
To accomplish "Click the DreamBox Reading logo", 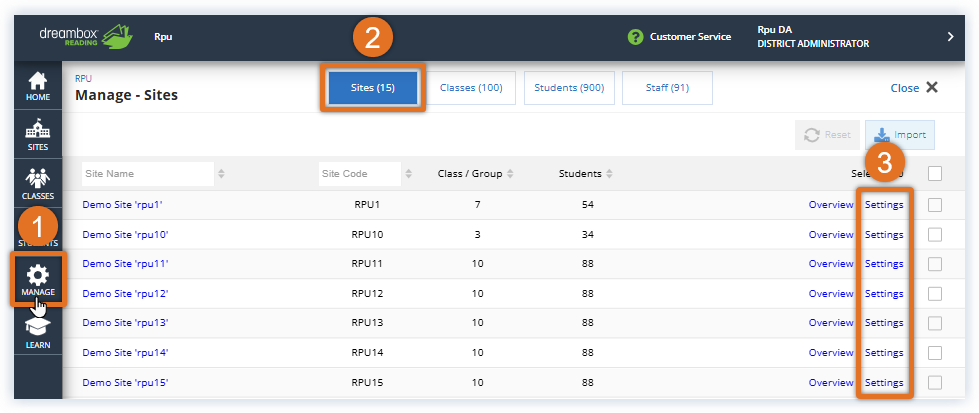I will tap(86, 37).
